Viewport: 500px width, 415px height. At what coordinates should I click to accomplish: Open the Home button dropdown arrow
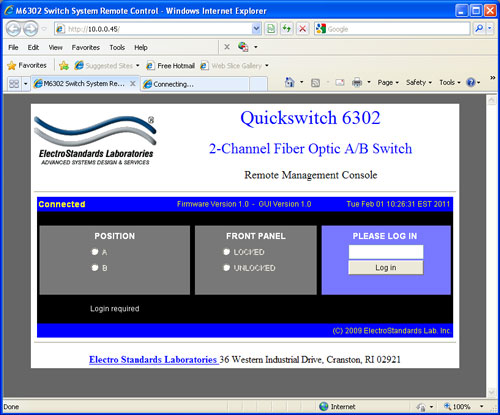(x=302, y=82)
